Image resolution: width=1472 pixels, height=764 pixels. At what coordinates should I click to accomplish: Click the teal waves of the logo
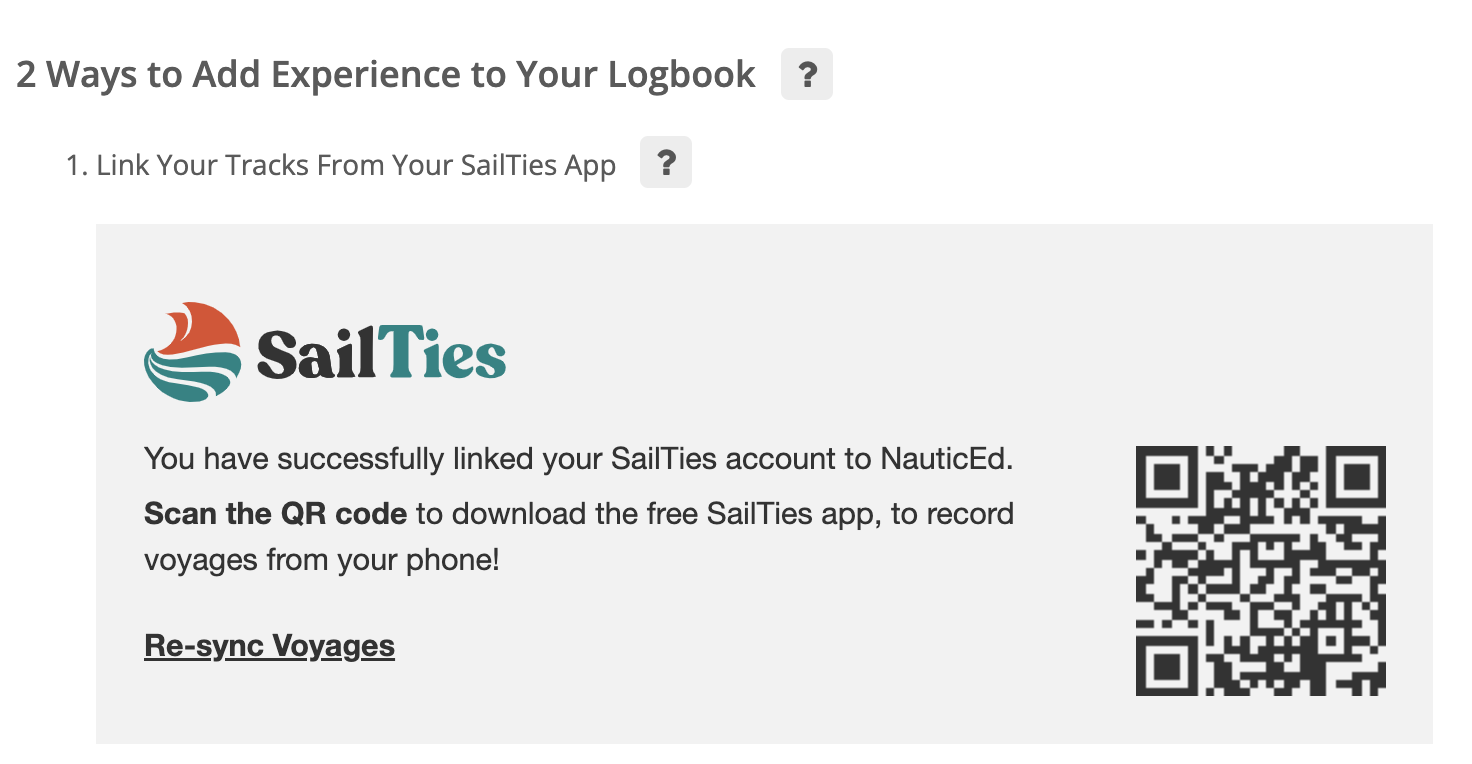pos(190,377)
